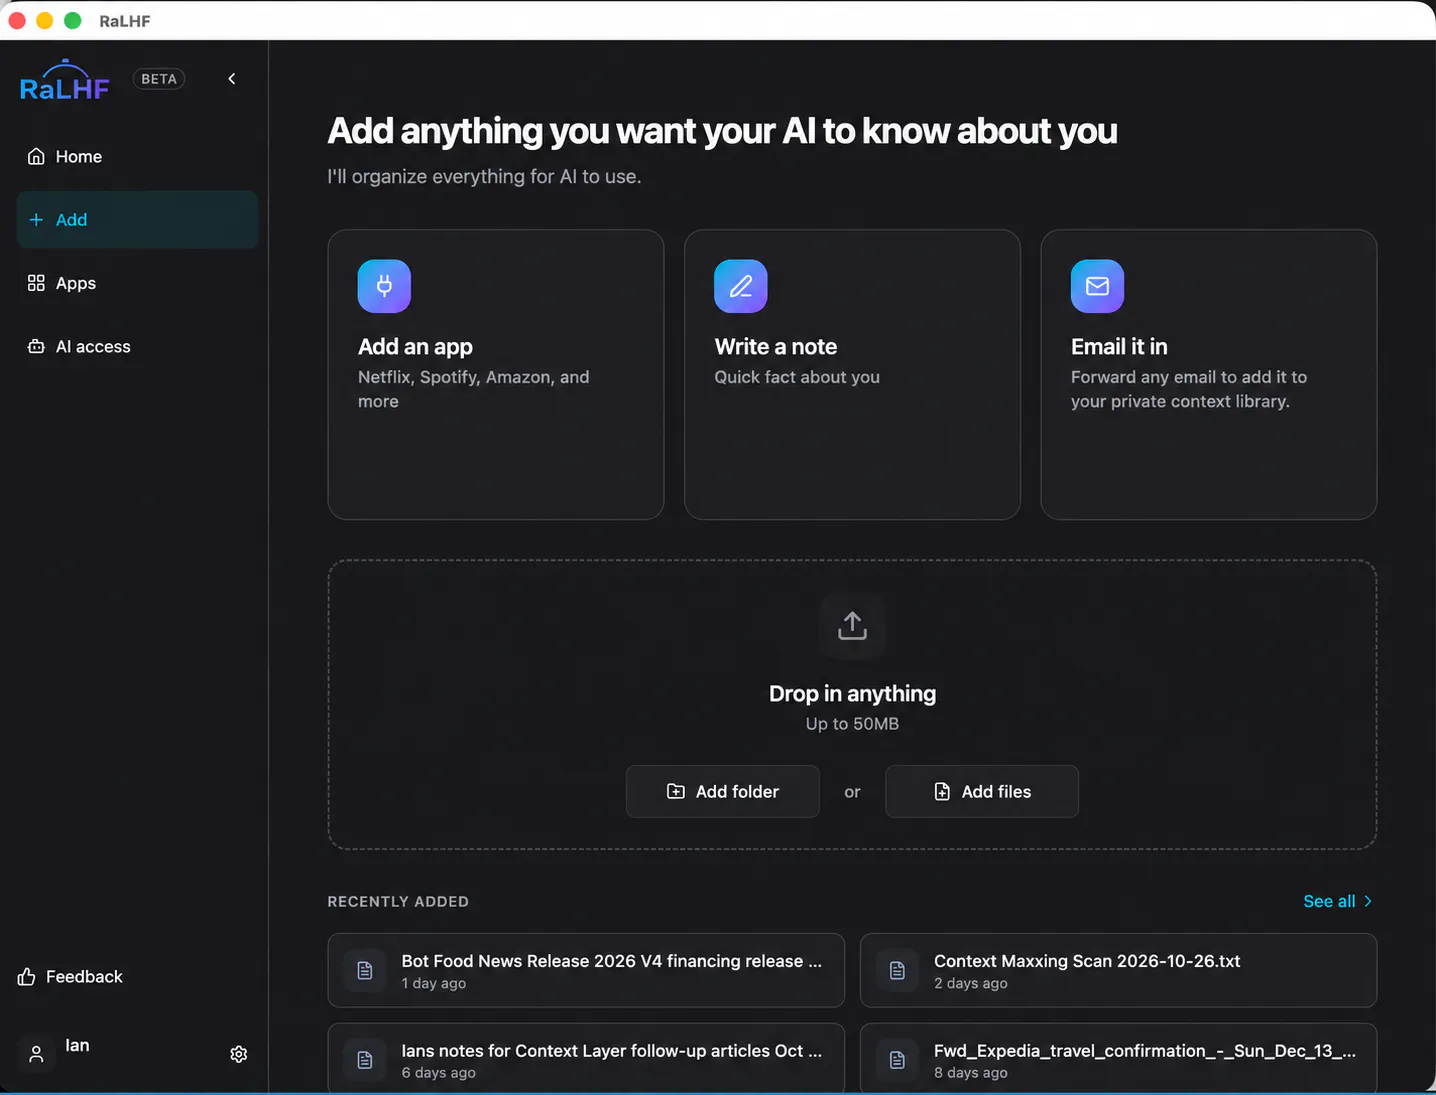Screen dimensions: 1436x1095
Task: Click the BETA badge
Action: point(159,79)
